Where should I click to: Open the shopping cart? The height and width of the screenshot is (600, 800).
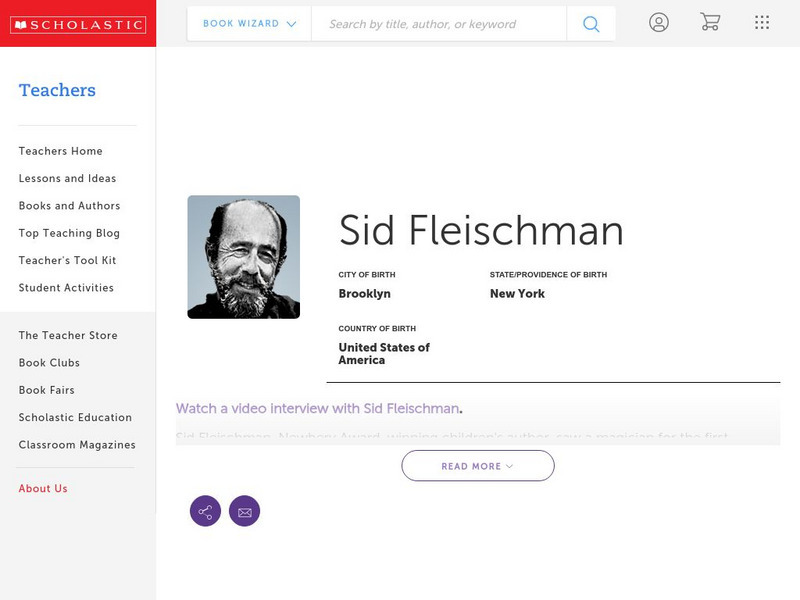pyautogui.click(x=710, y=22)
